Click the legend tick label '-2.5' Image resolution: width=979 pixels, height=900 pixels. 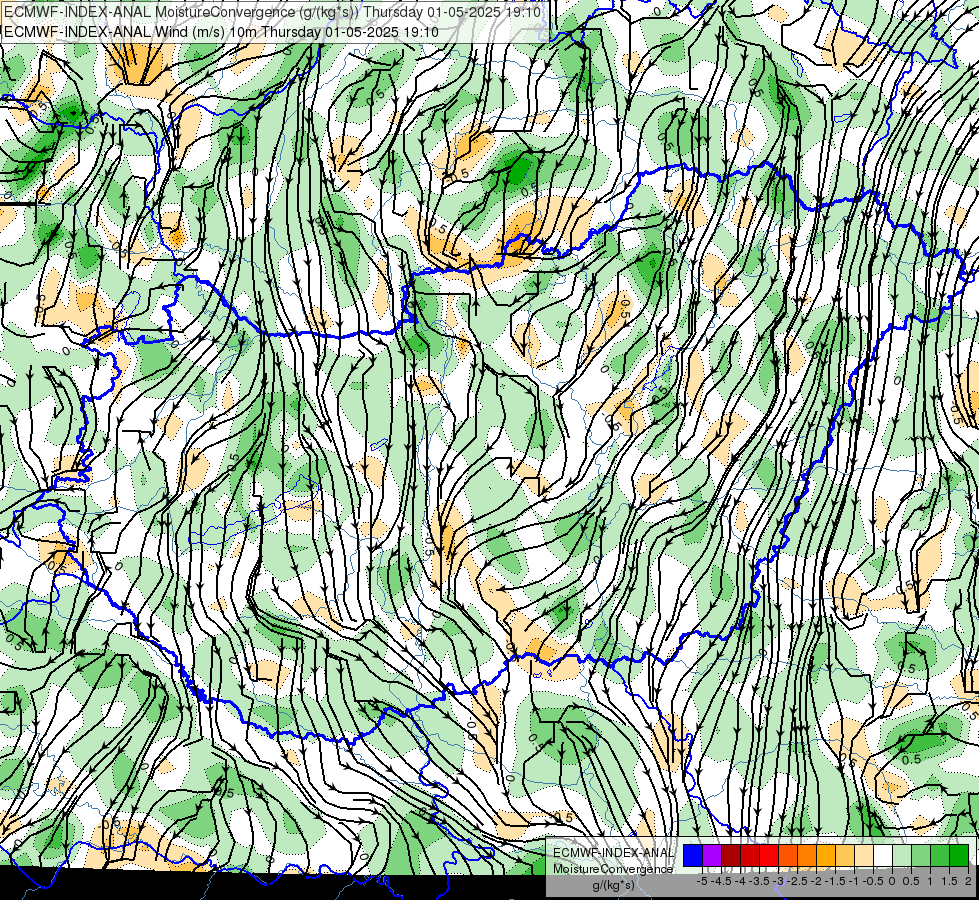[797, 881]
